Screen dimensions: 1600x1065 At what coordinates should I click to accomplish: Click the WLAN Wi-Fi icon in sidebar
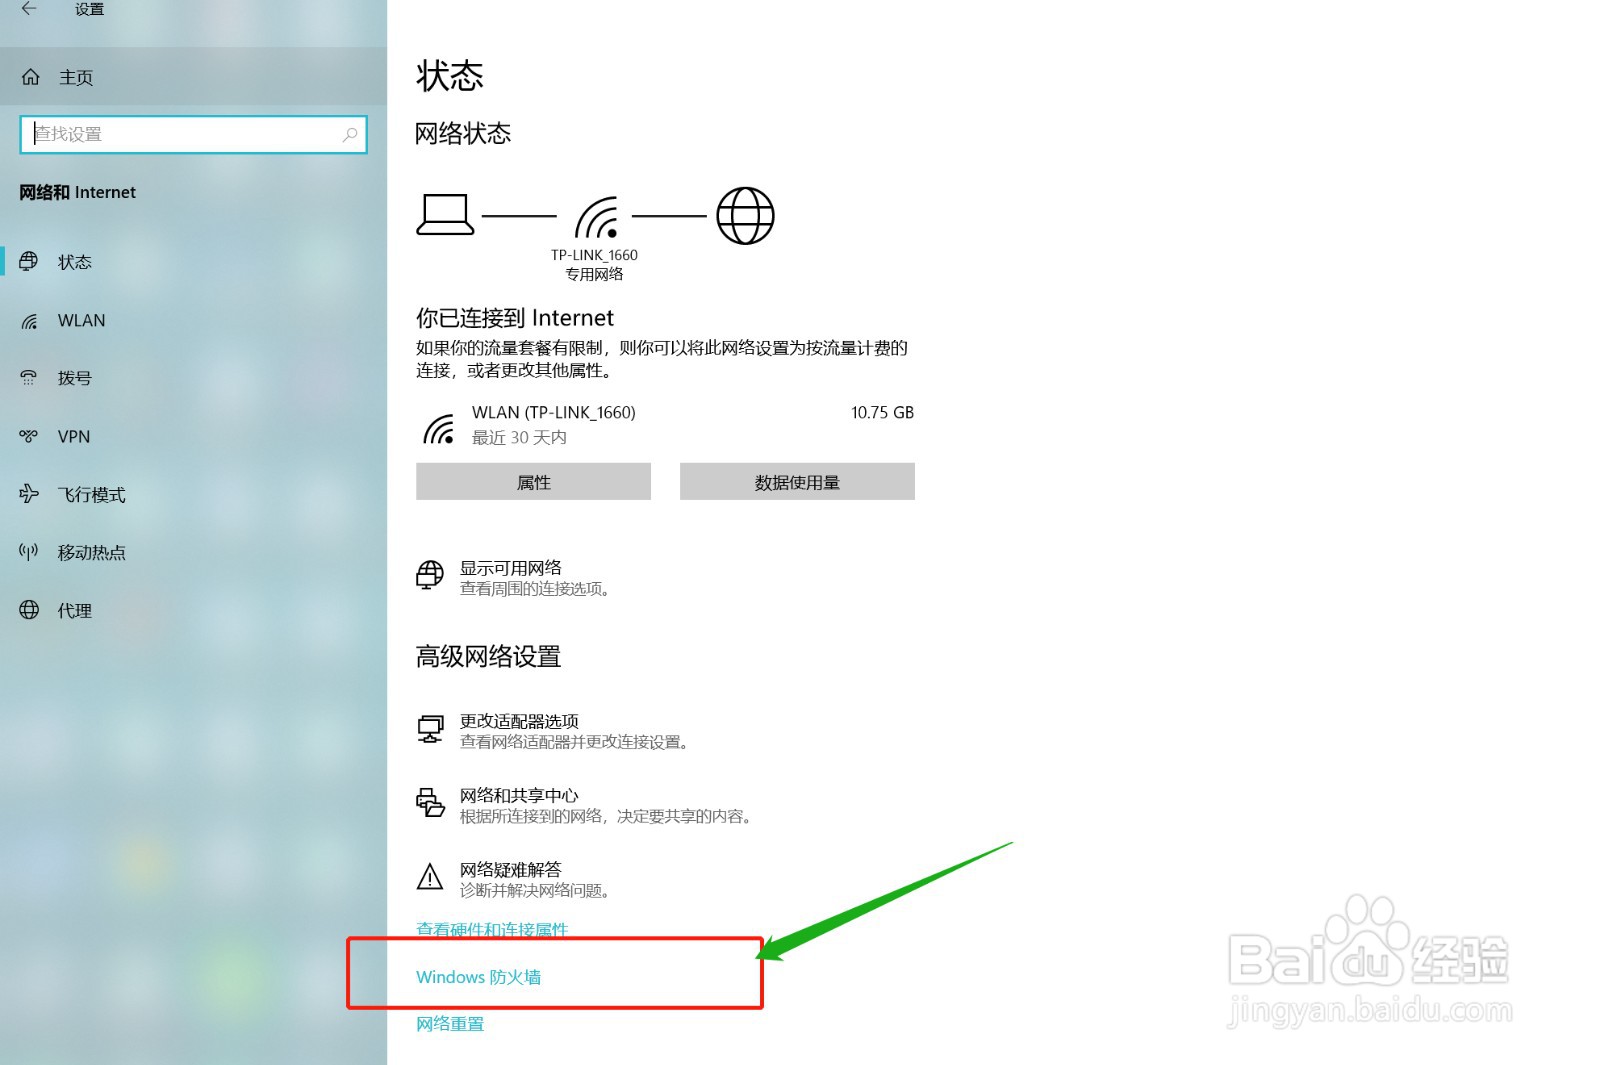(28, 320)
